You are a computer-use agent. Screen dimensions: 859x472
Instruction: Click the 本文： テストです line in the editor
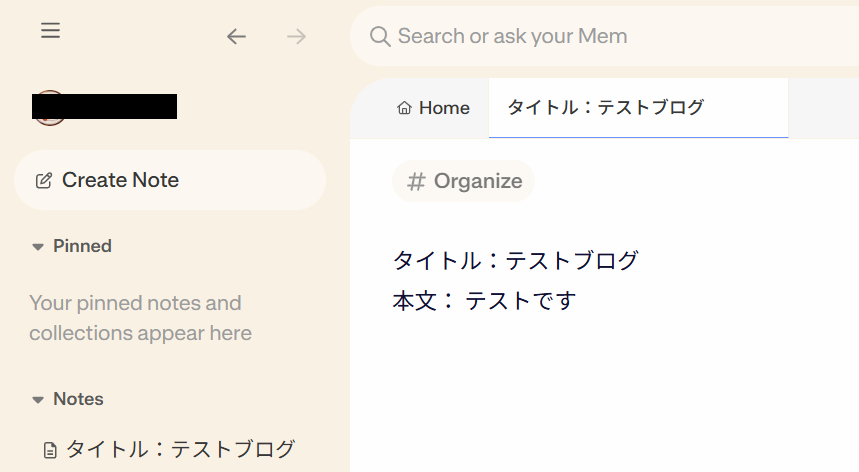tap(485, 300)
